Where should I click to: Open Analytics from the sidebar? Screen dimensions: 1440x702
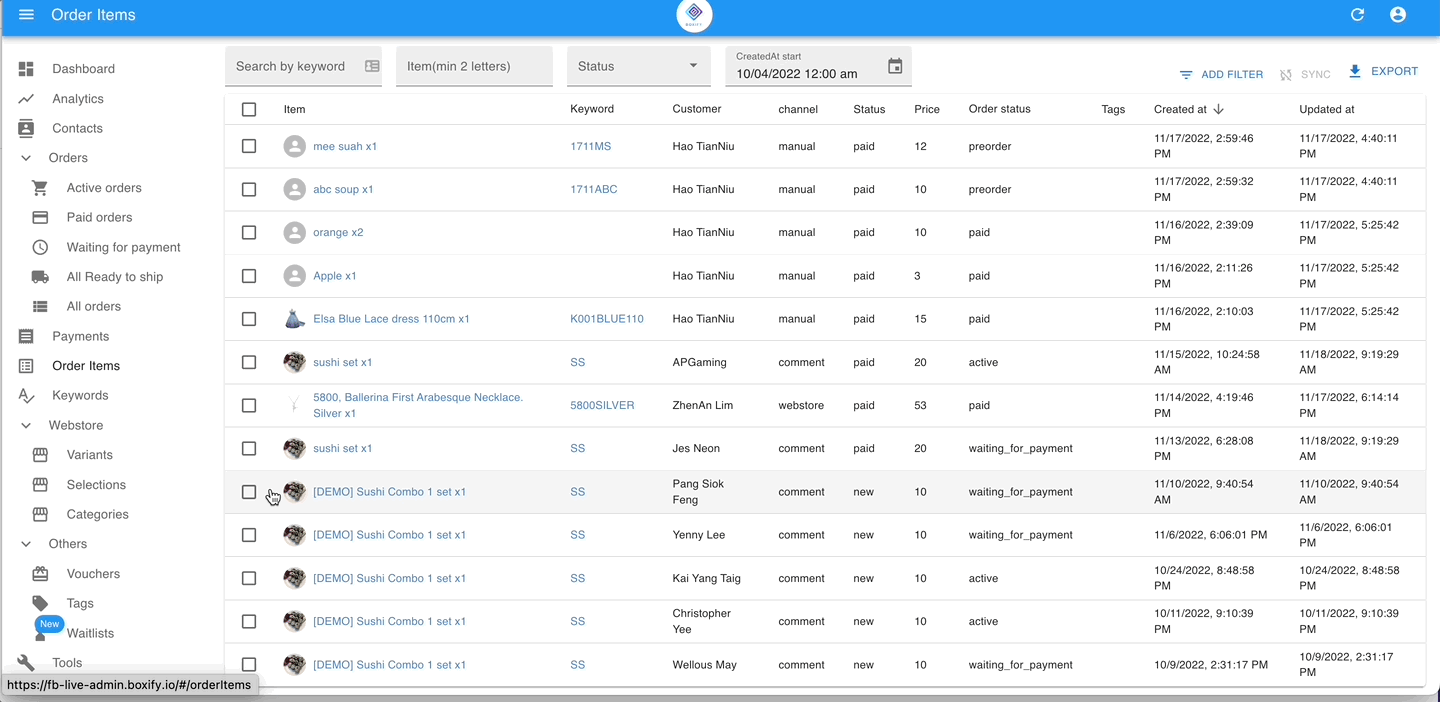pos(78,99)
